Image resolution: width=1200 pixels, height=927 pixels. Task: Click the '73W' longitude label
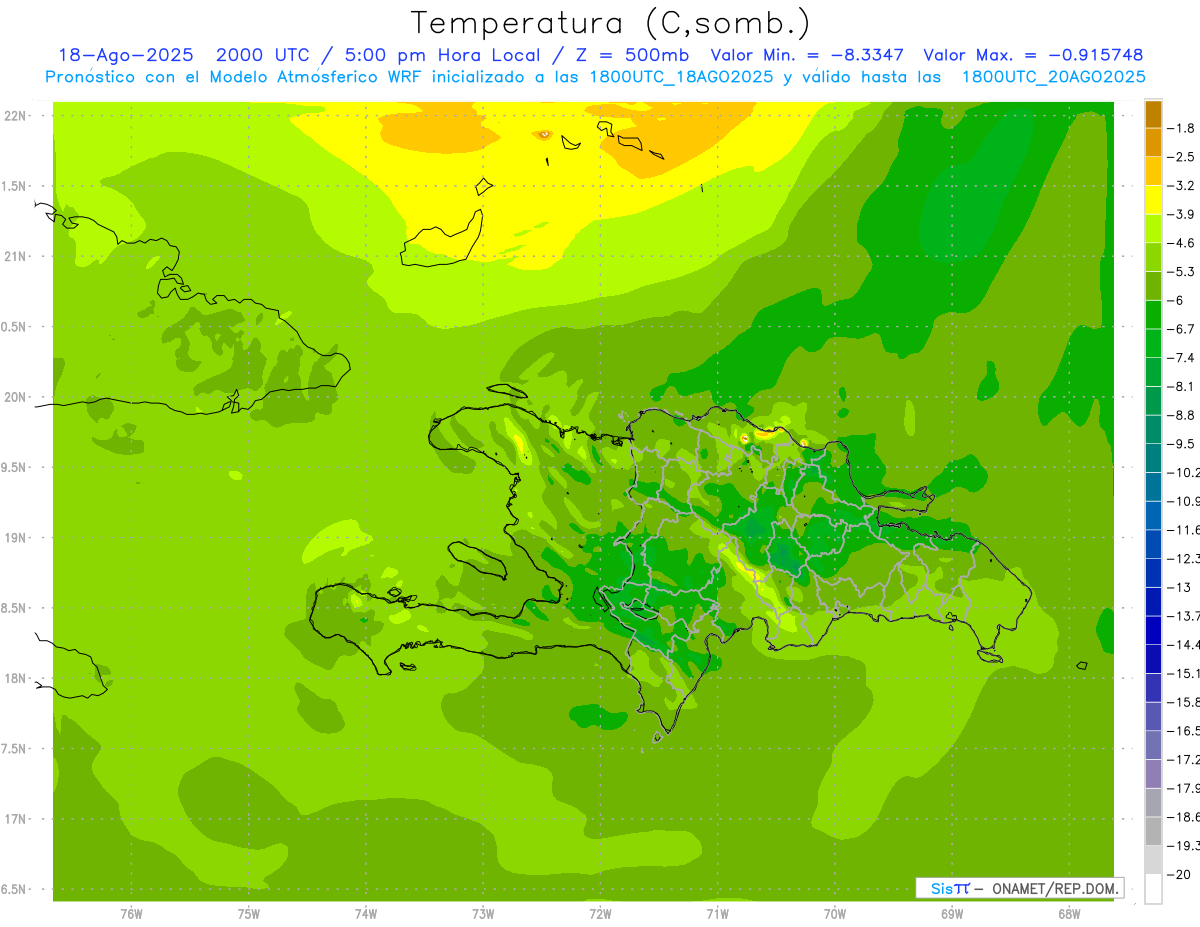483,914
